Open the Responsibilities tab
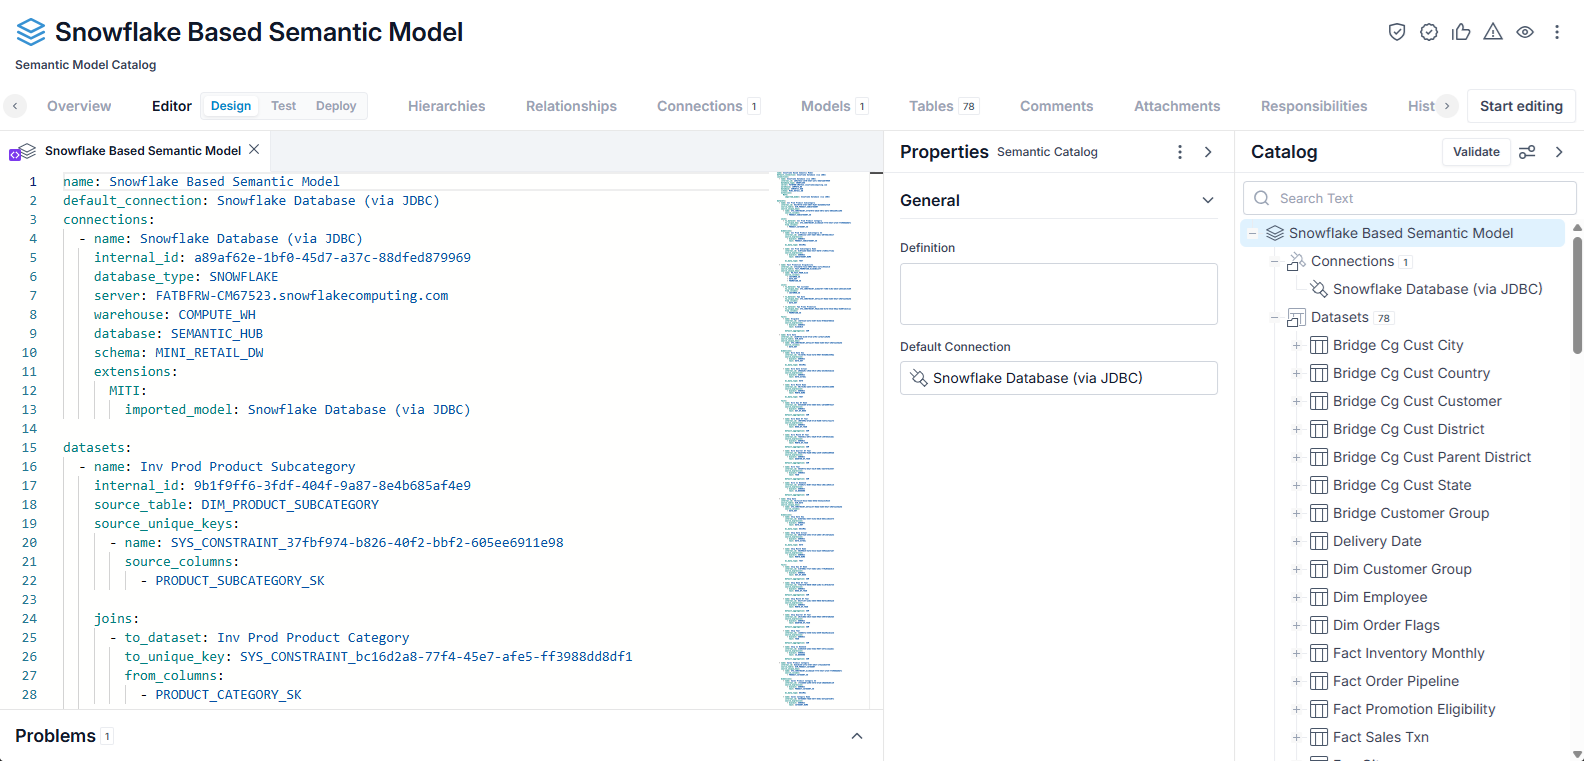 pyautogui.click(x=1314, y=106)
